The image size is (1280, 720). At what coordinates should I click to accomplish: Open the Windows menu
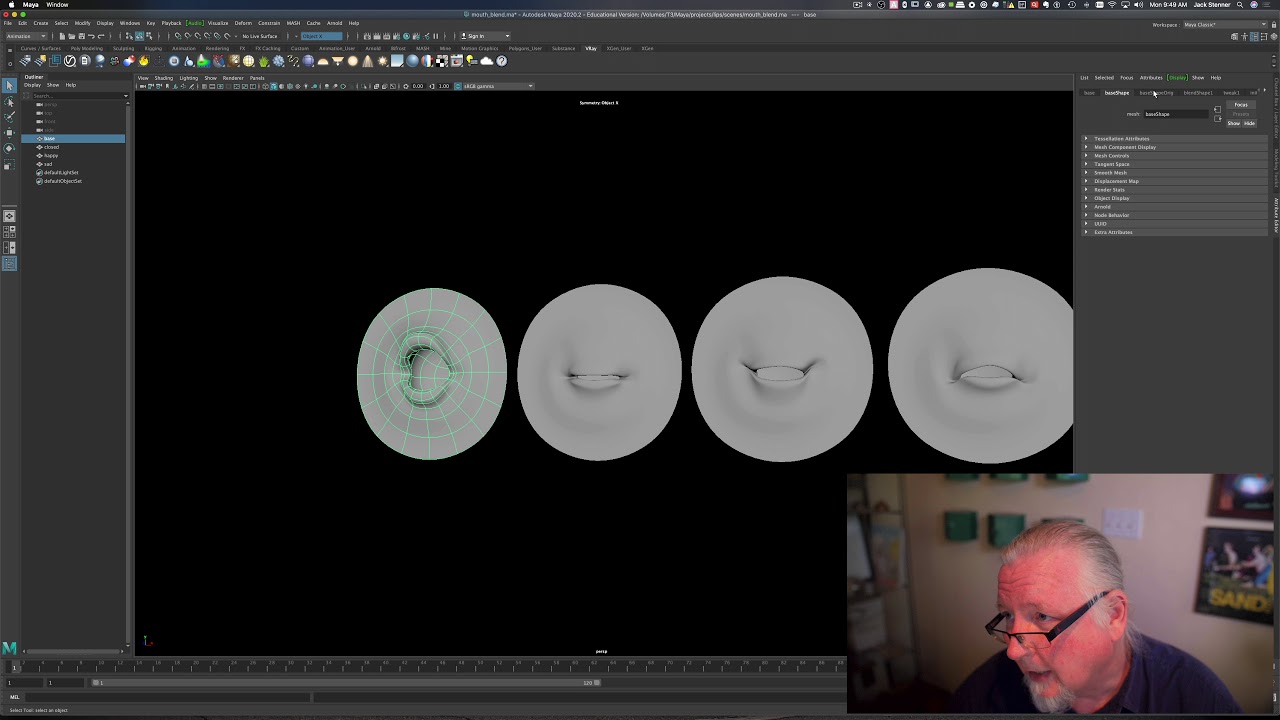[x=130, y=23]
